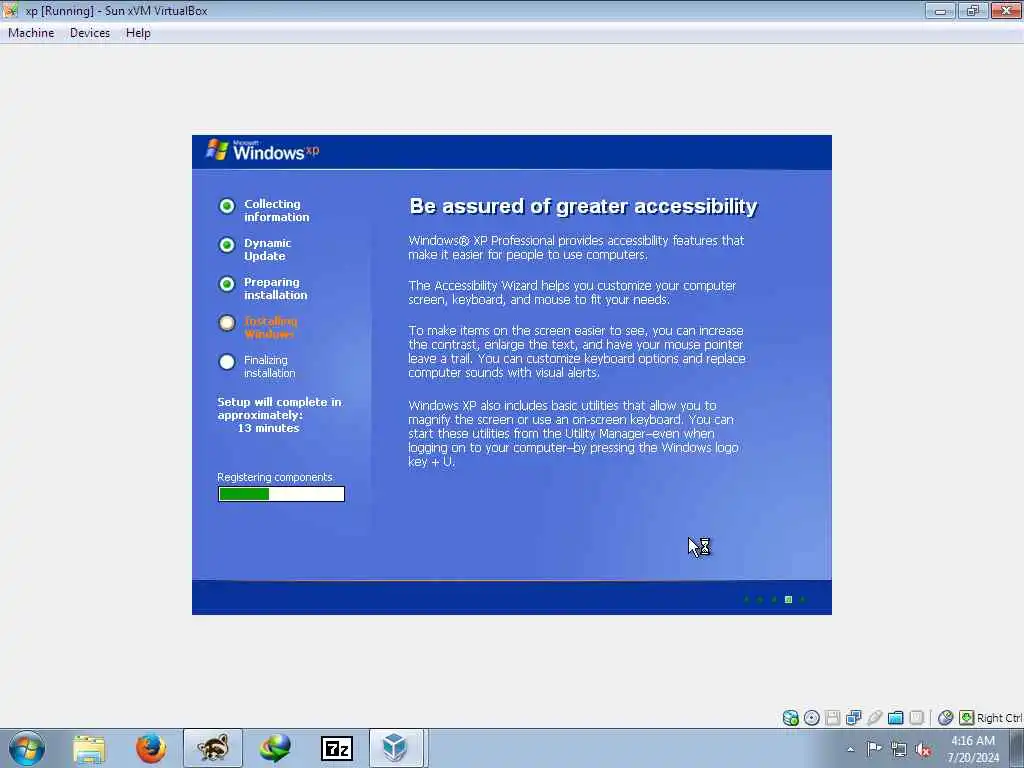Open the Devices menu
1024x768 pixels.
pos(90,33)
